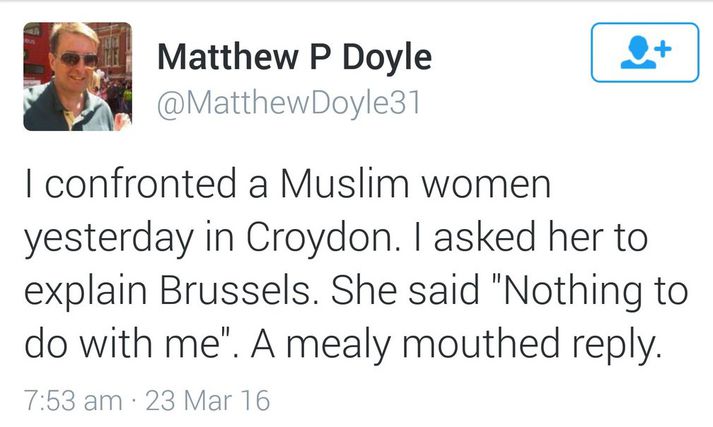The image size is (713, 427).
Task: Click "She said" in the tweet text
Action: [405, 290]
